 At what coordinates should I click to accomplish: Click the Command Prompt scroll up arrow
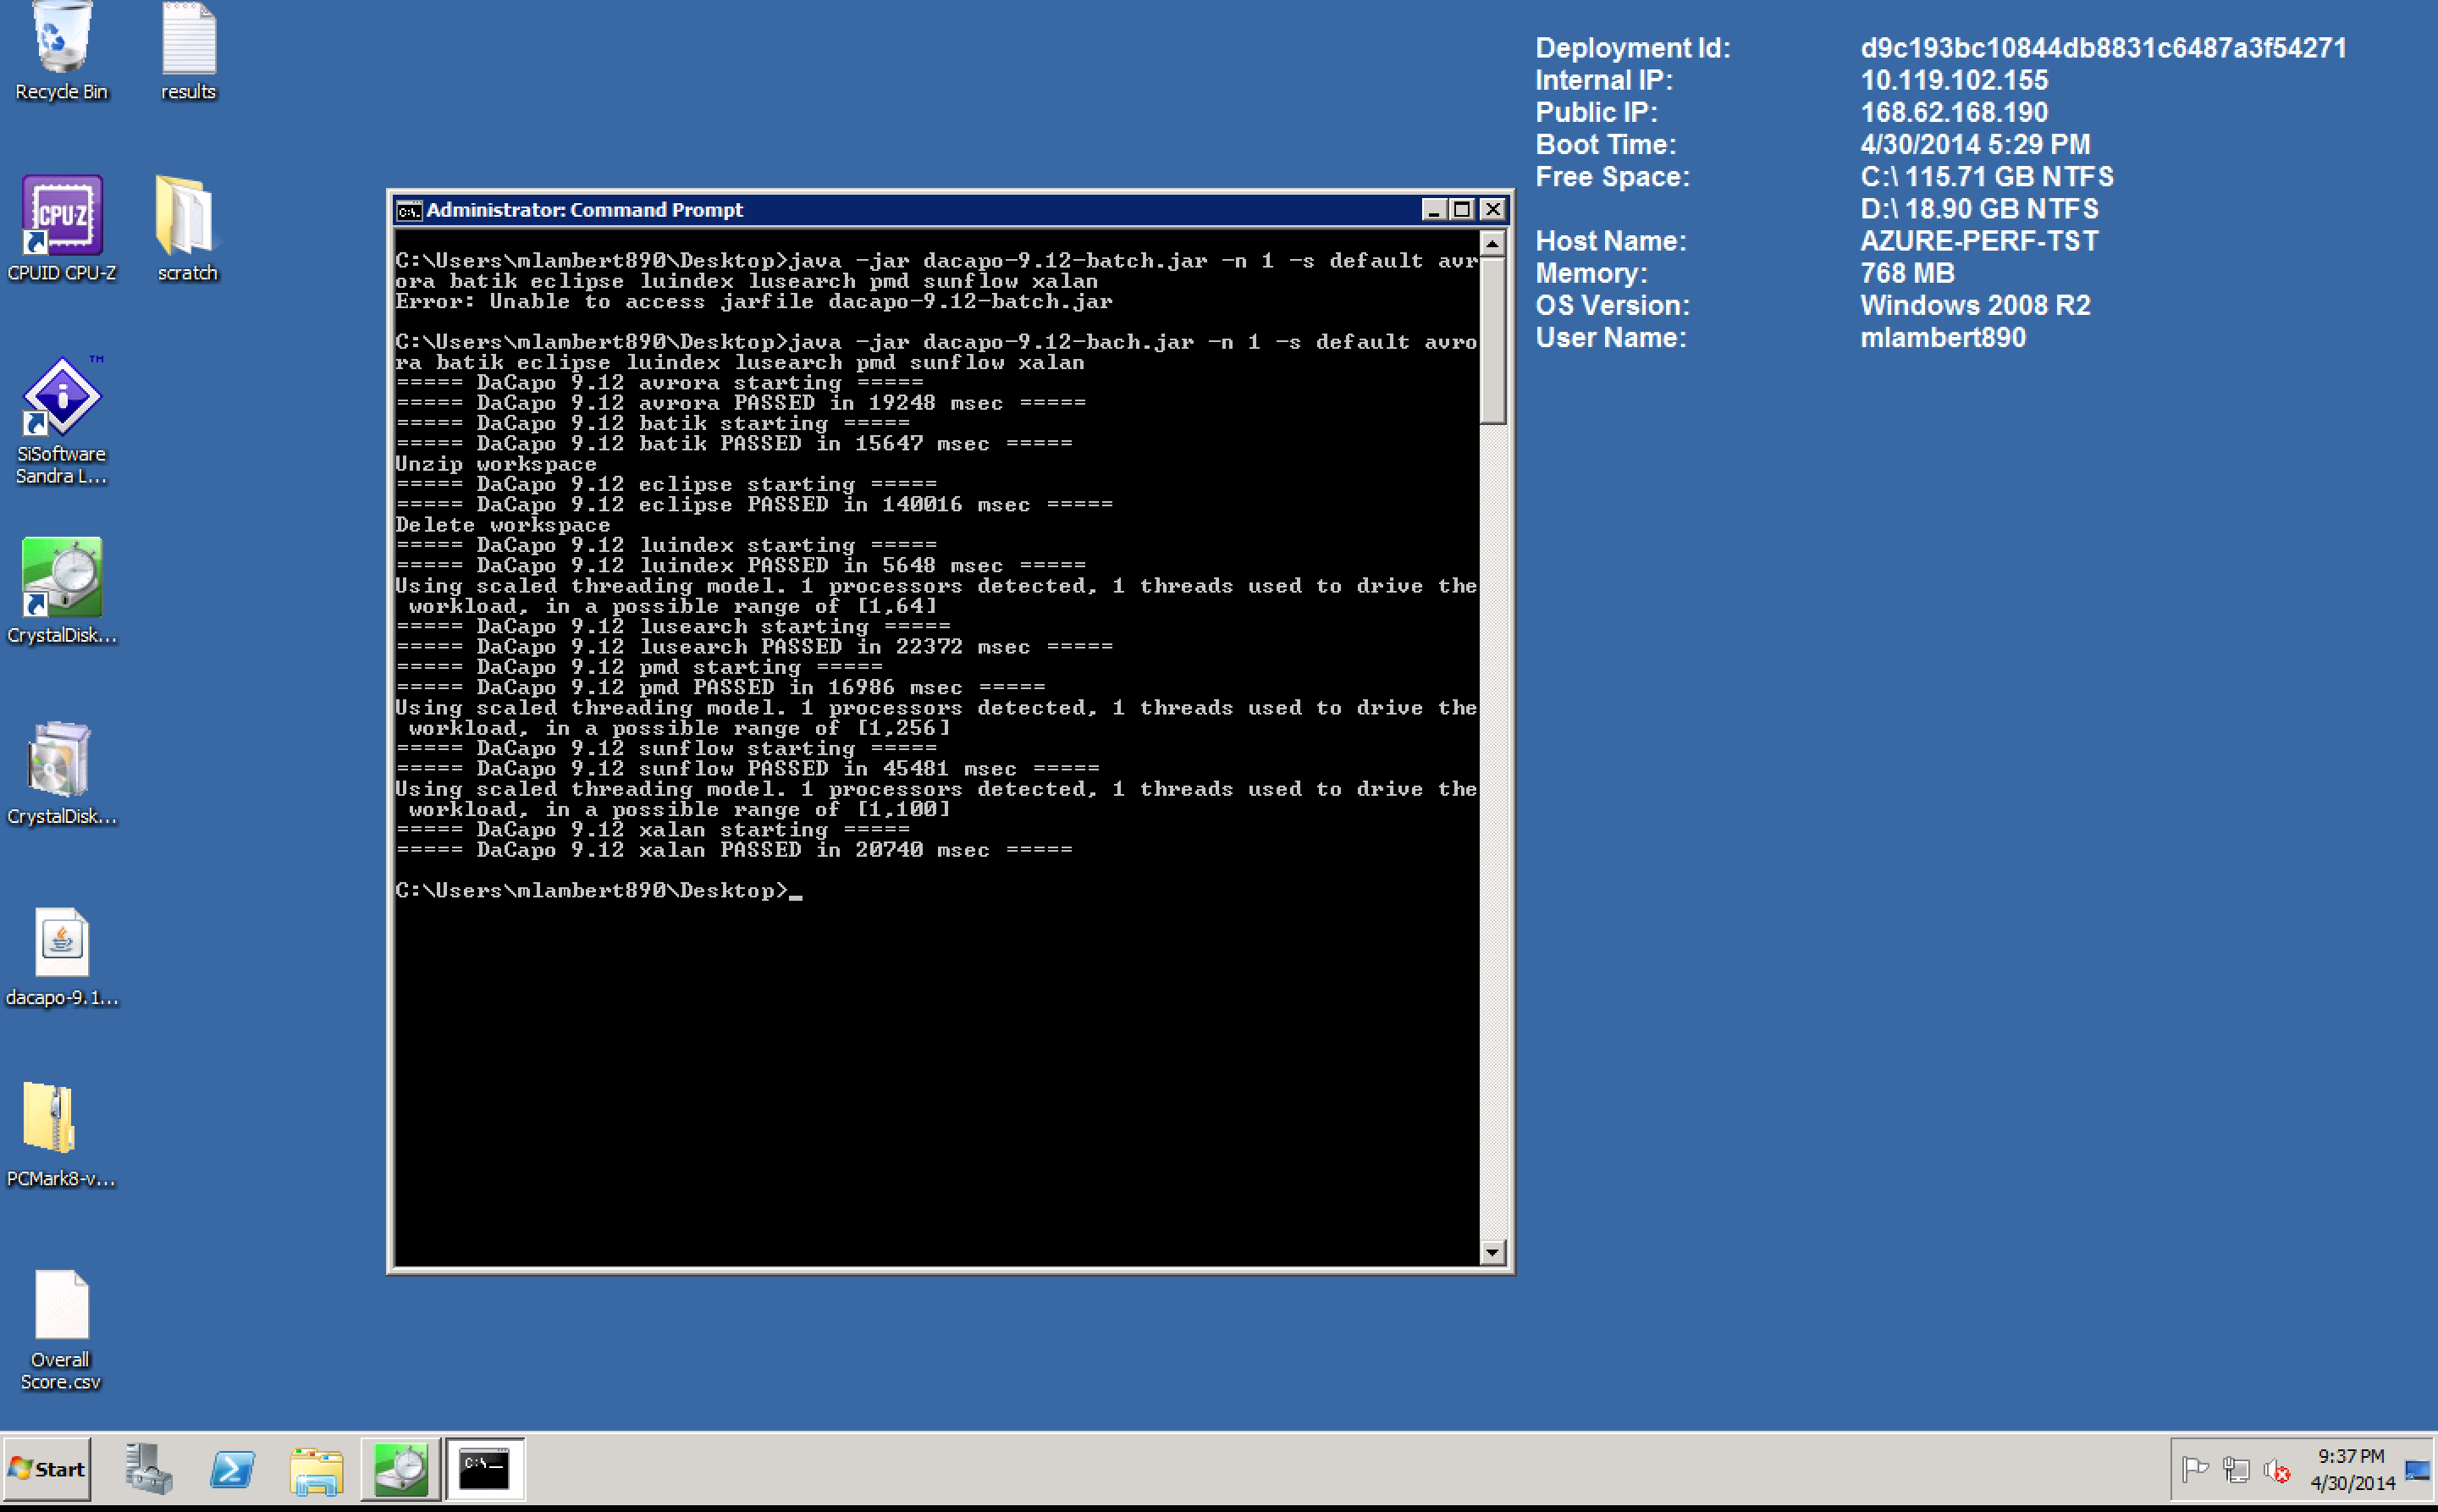(x=1492, y=243)
